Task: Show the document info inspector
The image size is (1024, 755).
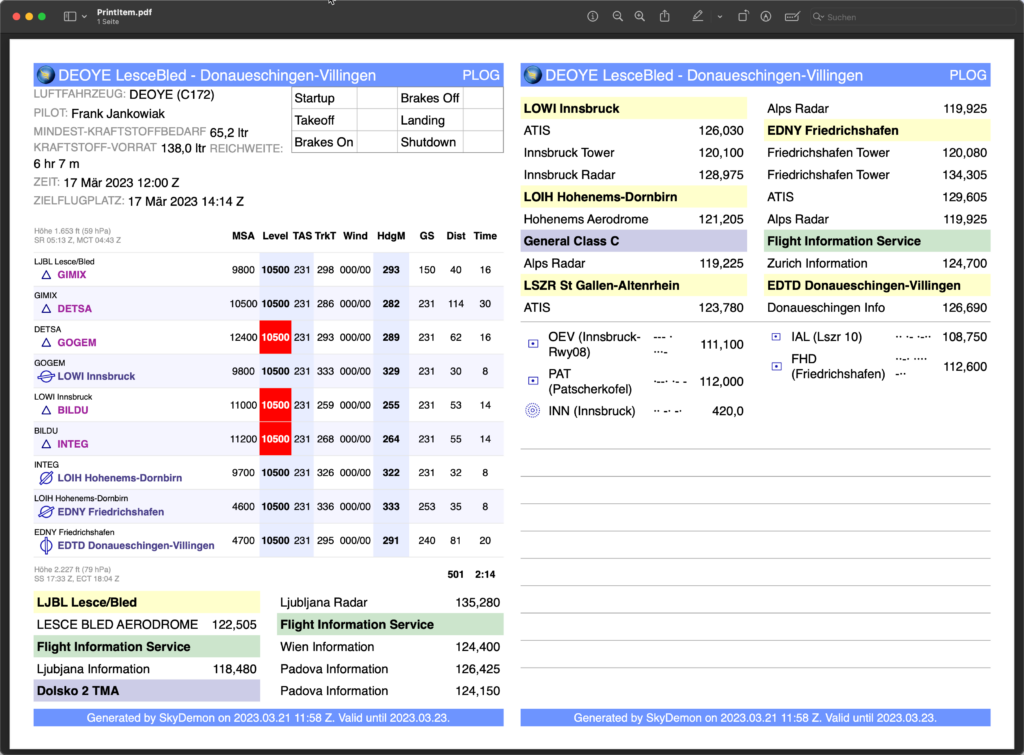Action: tap(592, 16)
